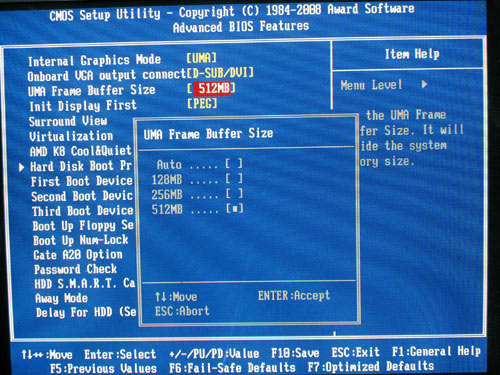Click the popup title UMA Frame Buffer Size
The width and height of the screenshot is (500, 375).
tap(208, 134)
